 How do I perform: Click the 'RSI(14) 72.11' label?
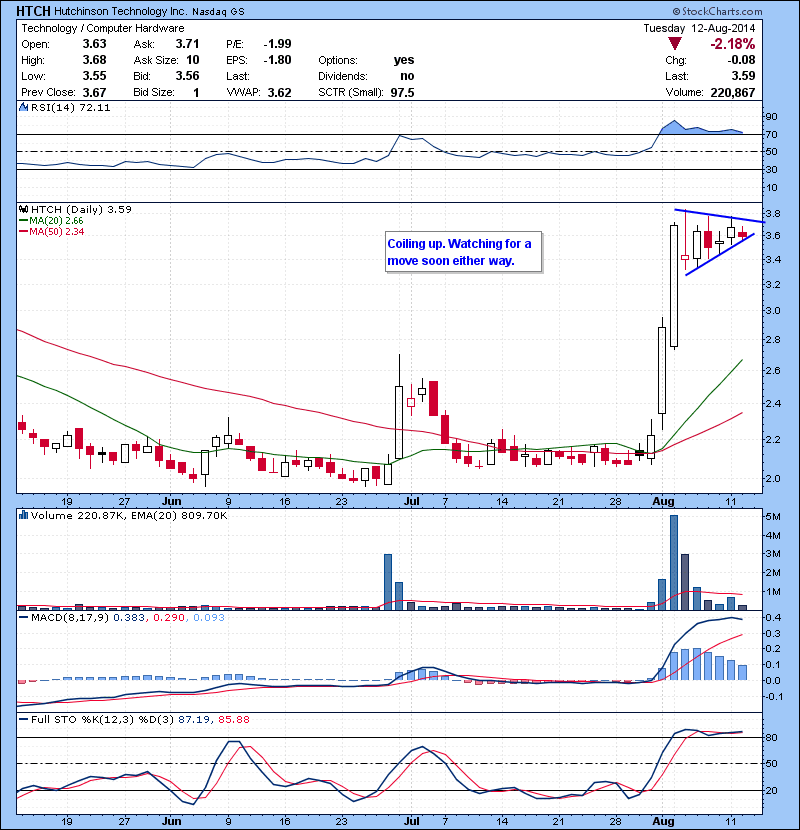tap(70, 107)
